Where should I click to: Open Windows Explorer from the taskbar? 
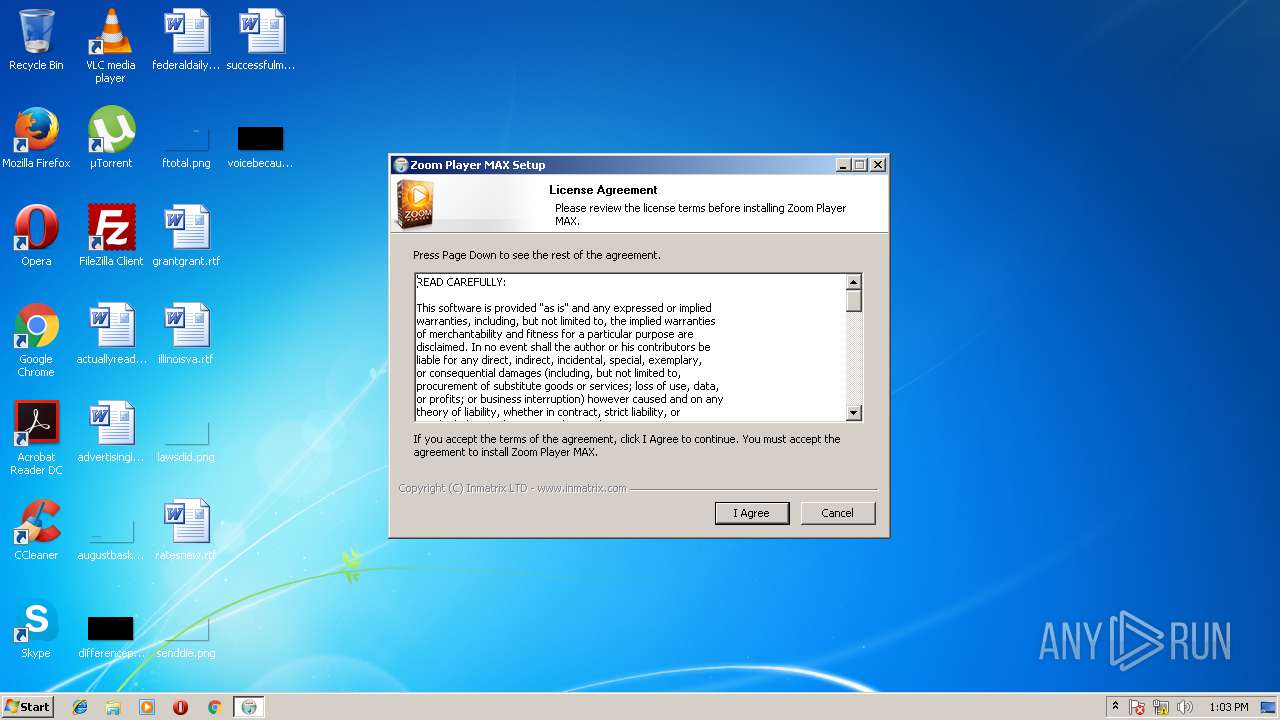point(113,707)
